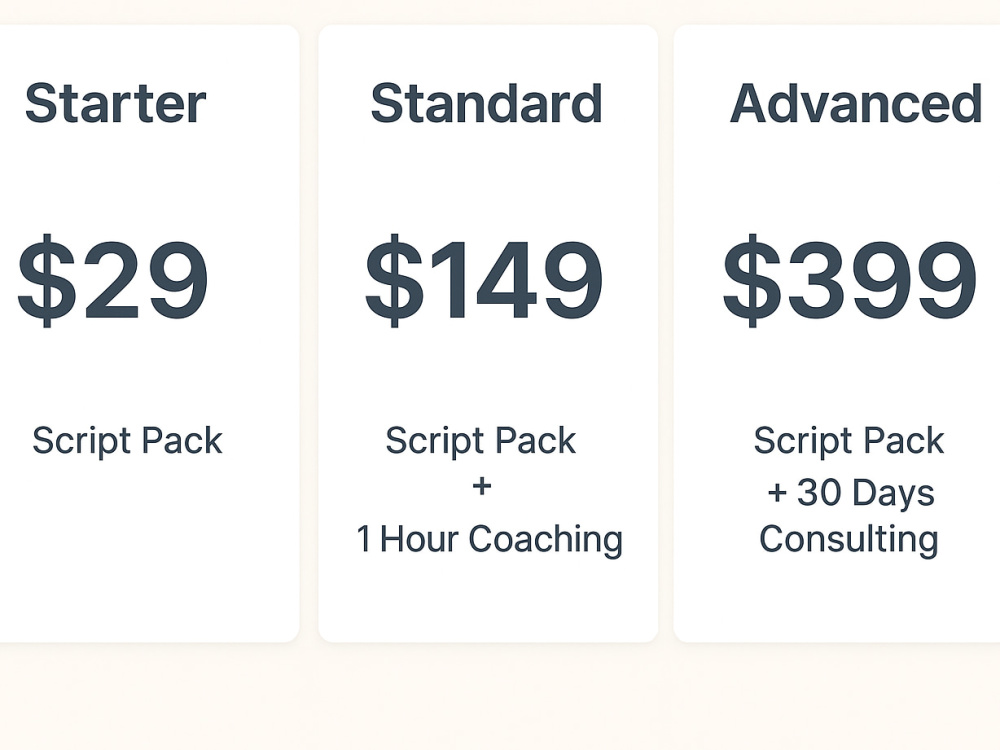Screen dimensions: 1000x750
Task: Click the Consulting text in Advanced card
Action: [x=849, y=540]
